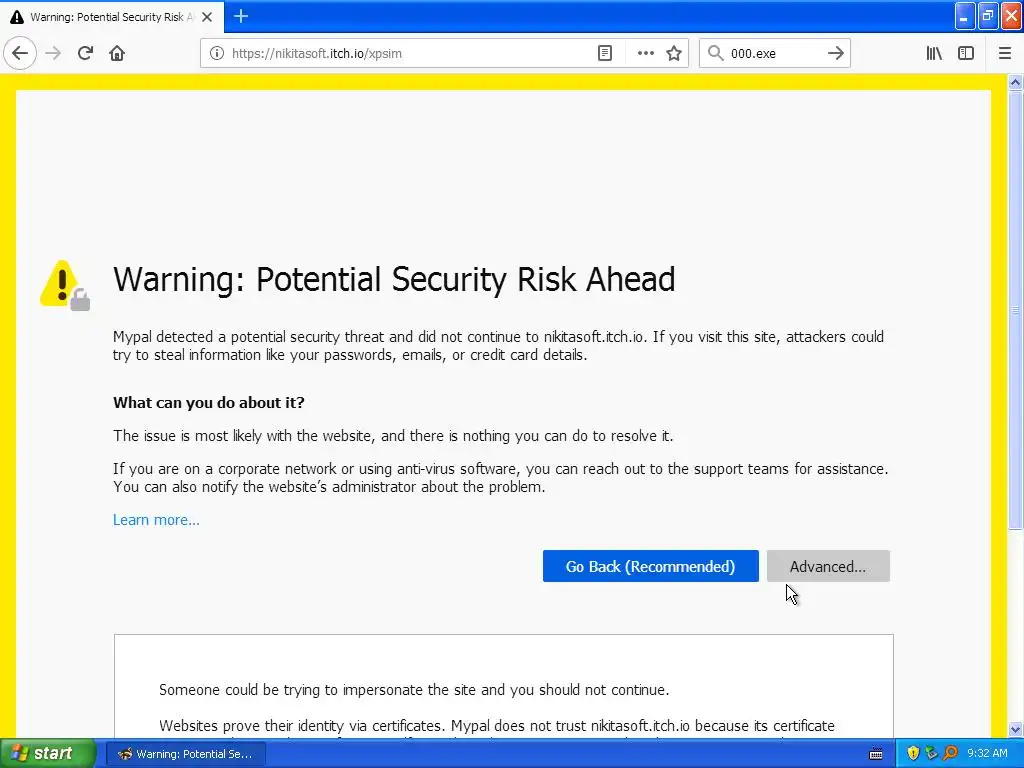Show site information icon in address bar
This screenshot has width=1024, height=768.
pyautogui.click(x=217, y=54)
